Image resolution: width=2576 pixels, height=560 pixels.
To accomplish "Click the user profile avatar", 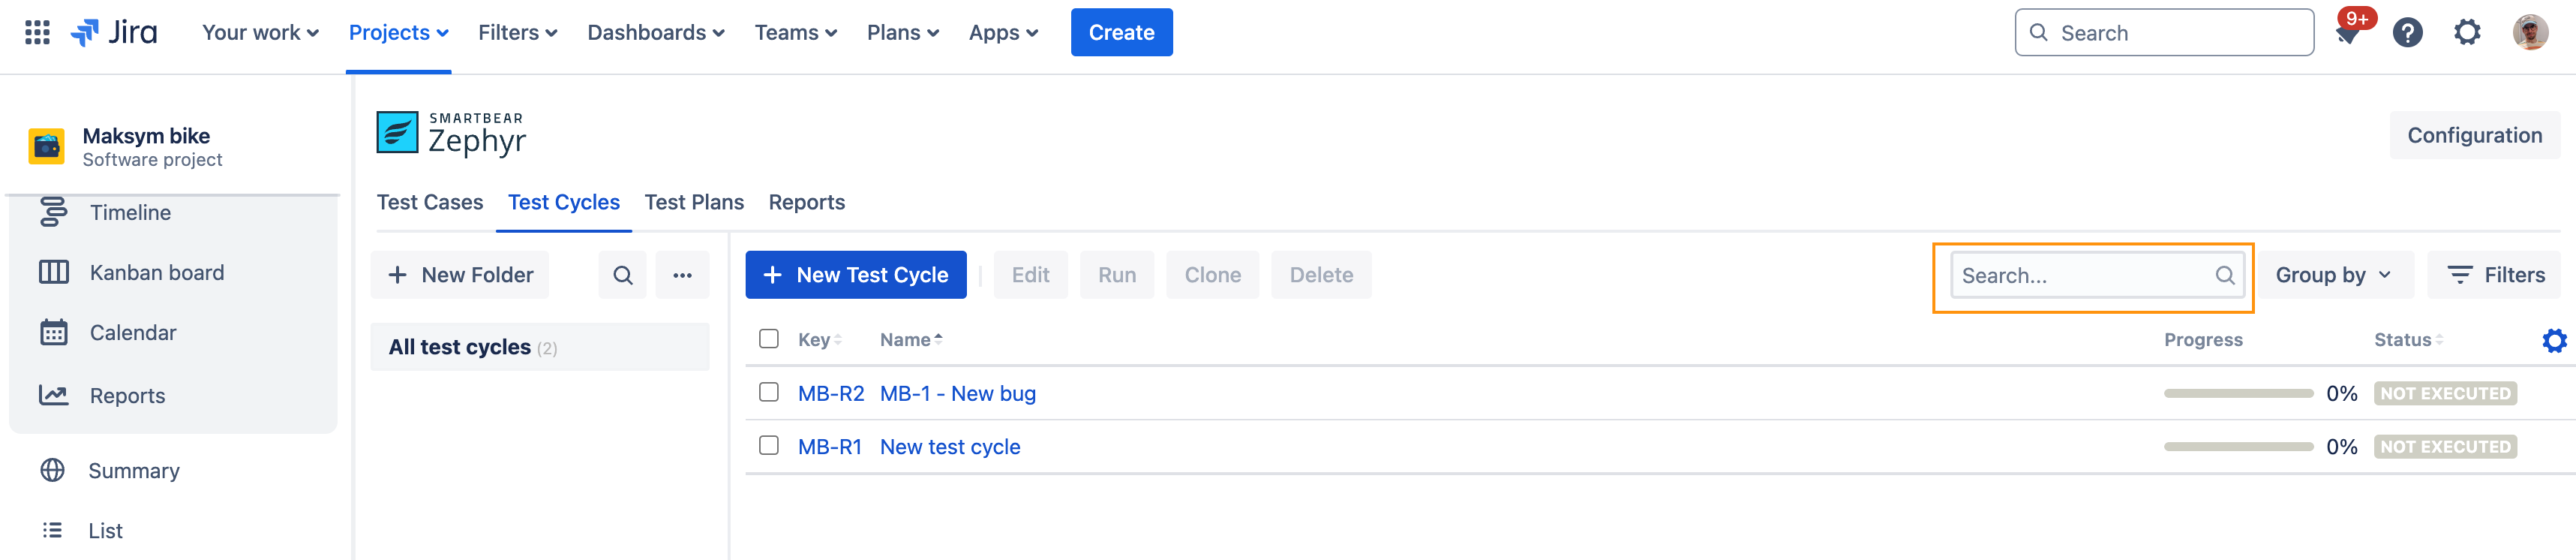I will pos(2530,33).
